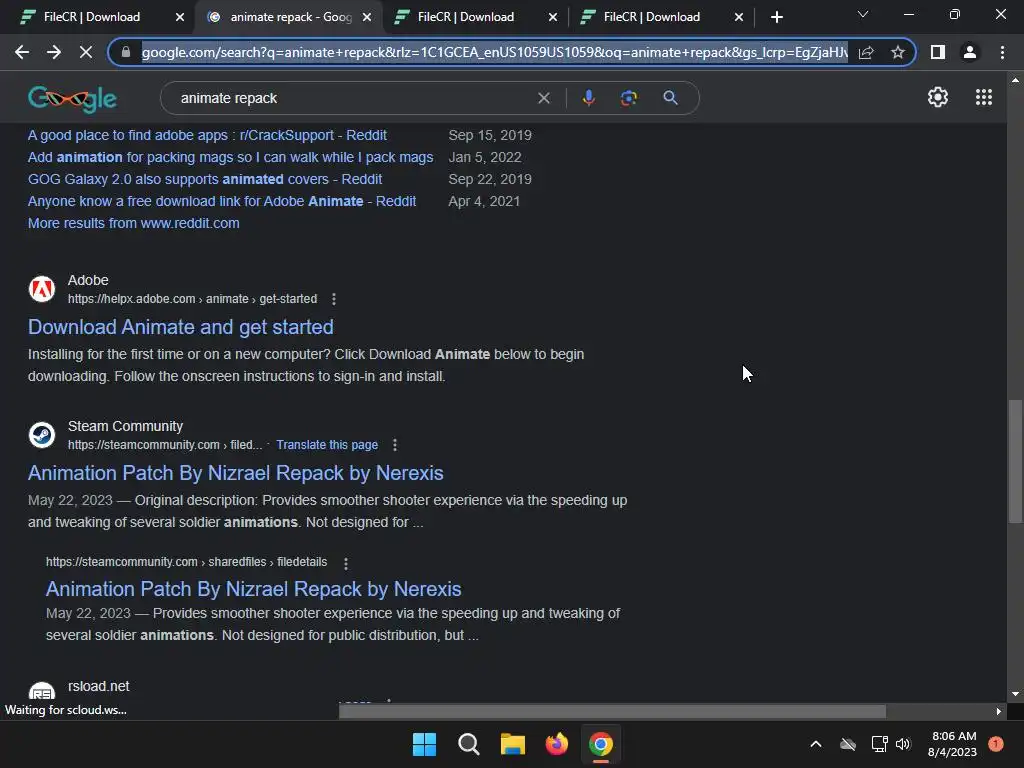The image size is (1024, 768).
Task: Open new browser tab
Action: (x=776, y=17)
